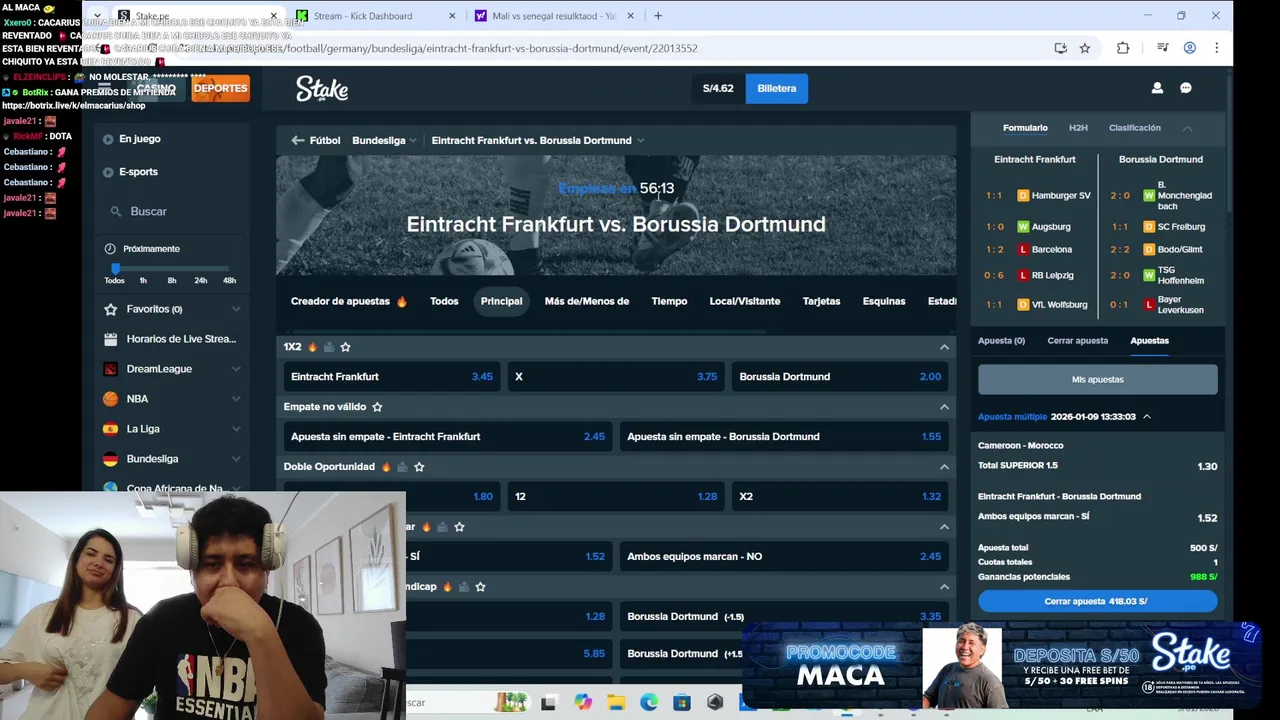Collapse the Apuesta múltiple bet details
The width and height of the screenshot is (1280, 720).
pyautogui.click(x=1147, y=417)
